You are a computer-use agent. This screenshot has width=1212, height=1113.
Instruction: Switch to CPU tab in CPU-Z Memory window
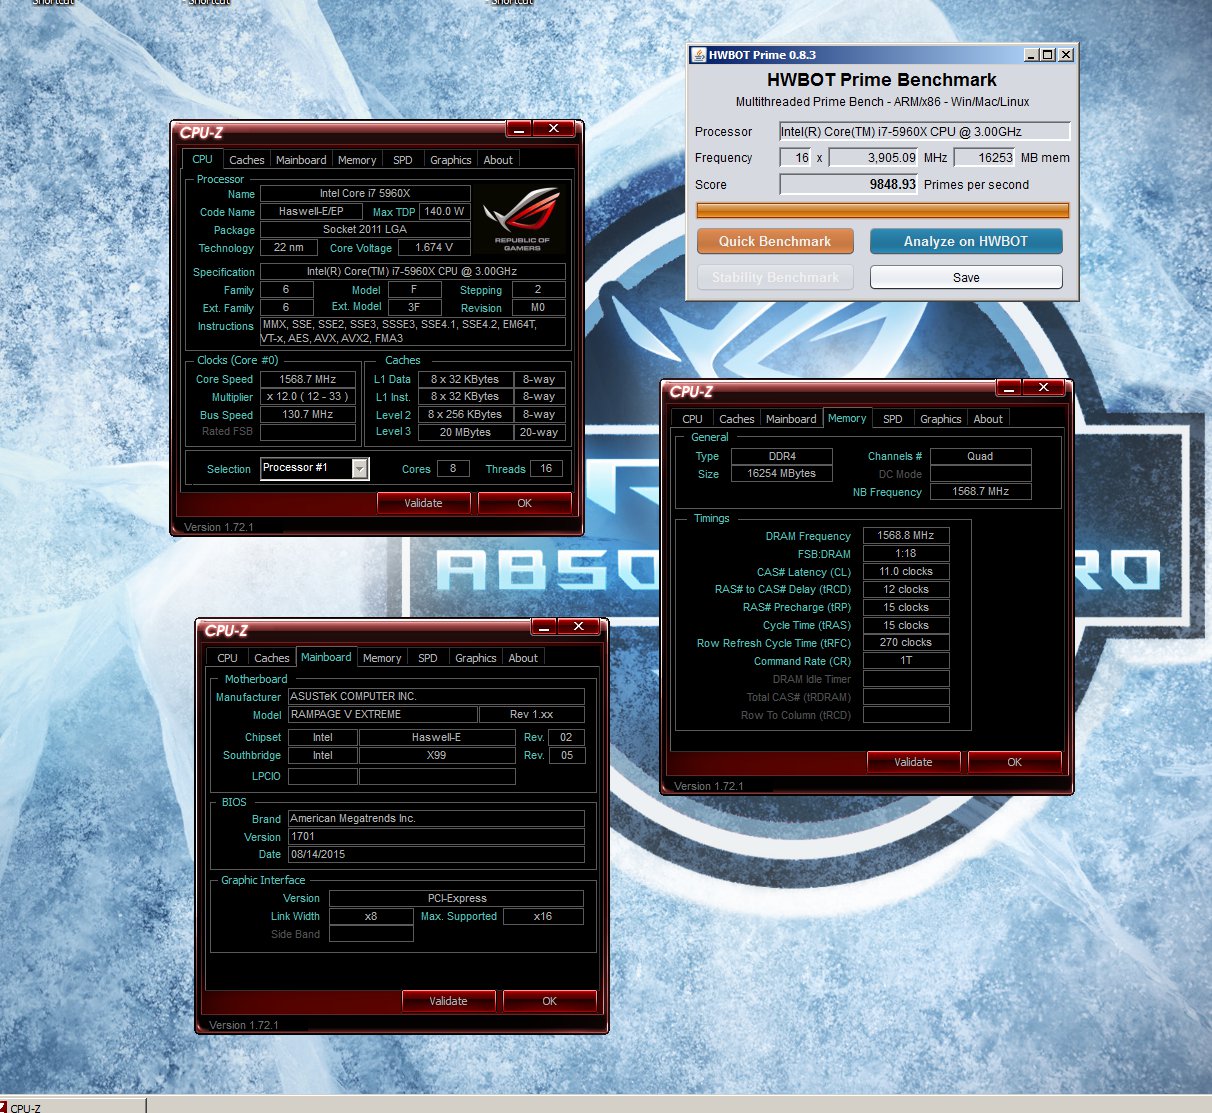(x=693, y=419)
